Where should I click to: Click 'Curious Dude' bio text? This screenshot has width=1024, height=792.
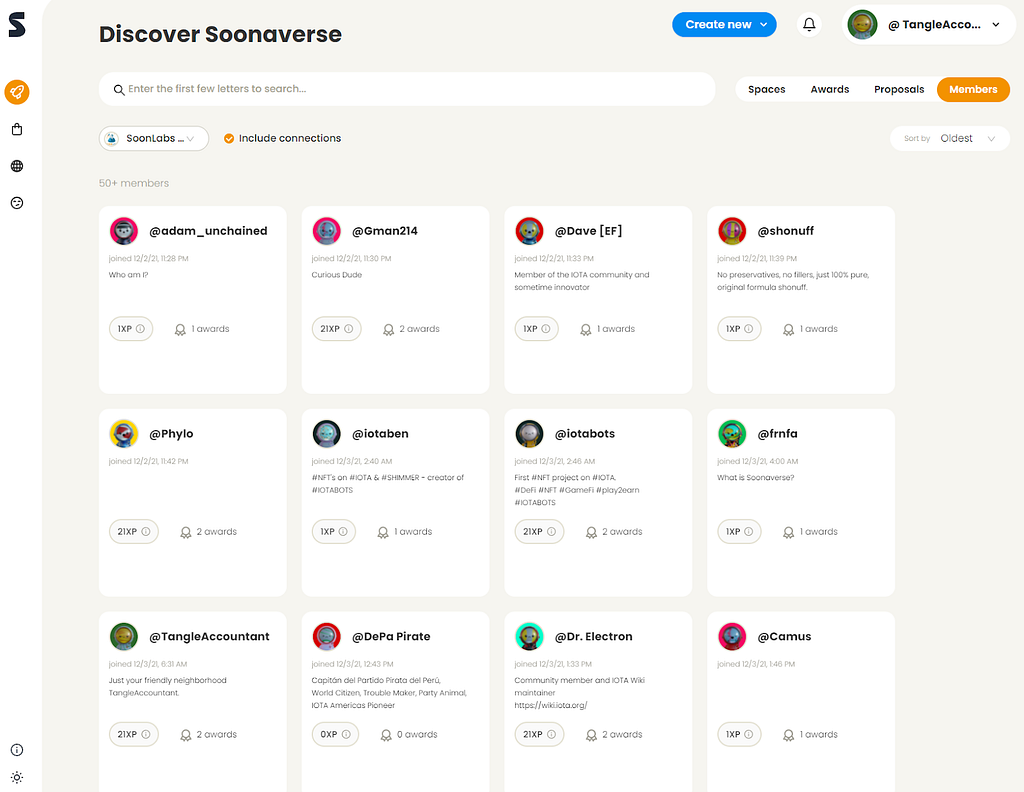[336, 275]
